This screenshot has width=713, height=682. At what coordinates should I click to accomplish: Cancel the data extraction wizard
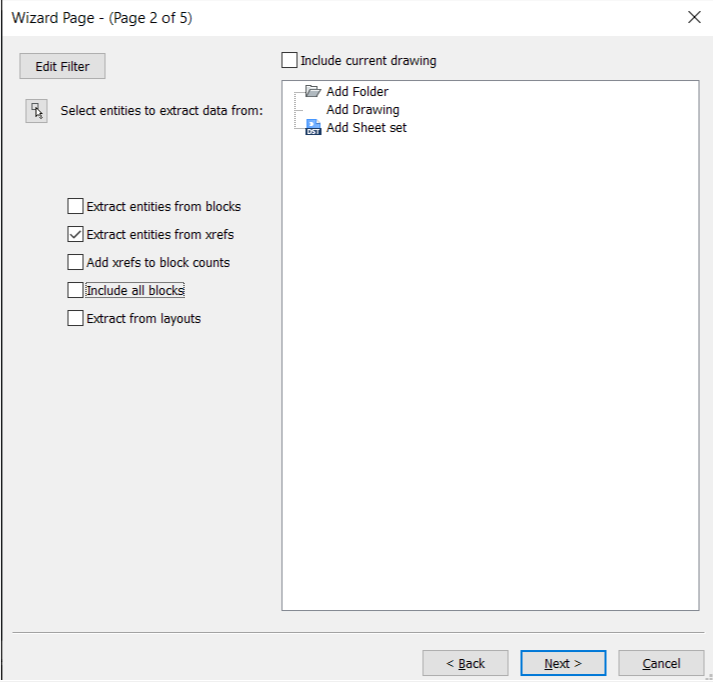pos(661,663)
